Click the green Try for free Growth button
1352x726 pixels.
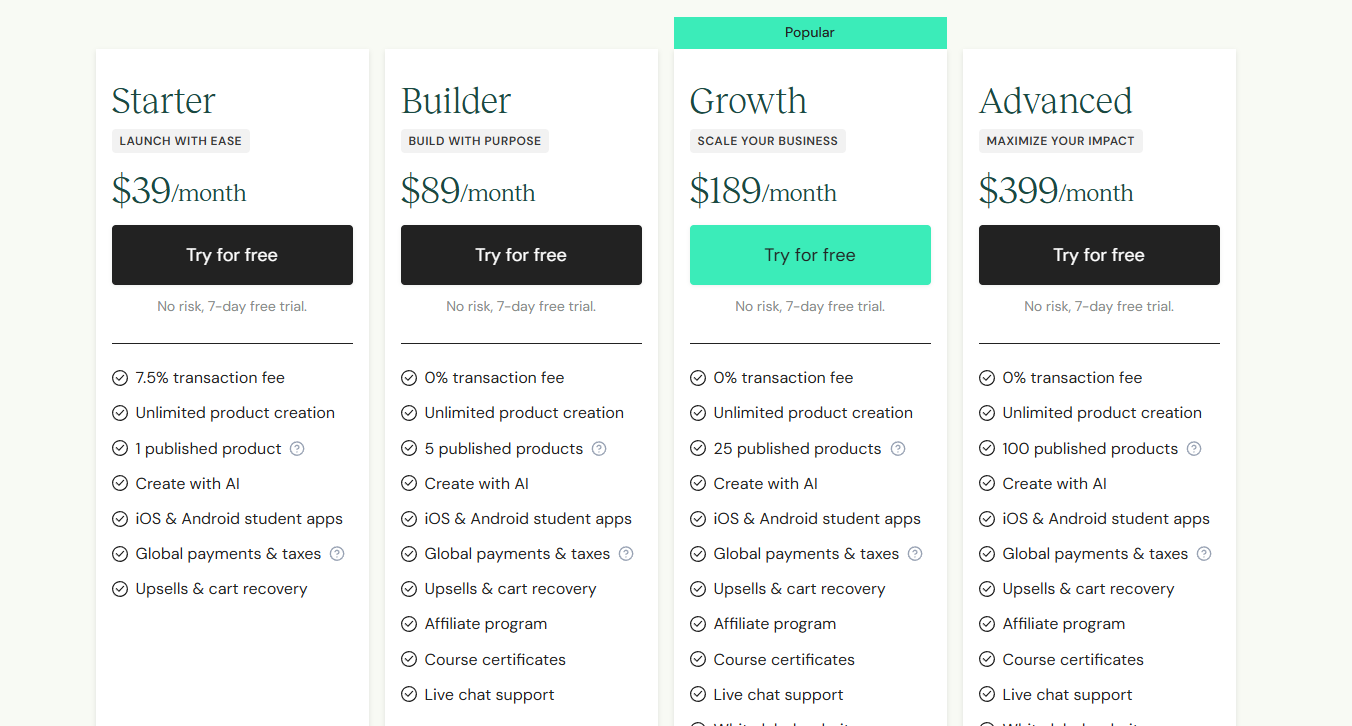tap(810, 255)
